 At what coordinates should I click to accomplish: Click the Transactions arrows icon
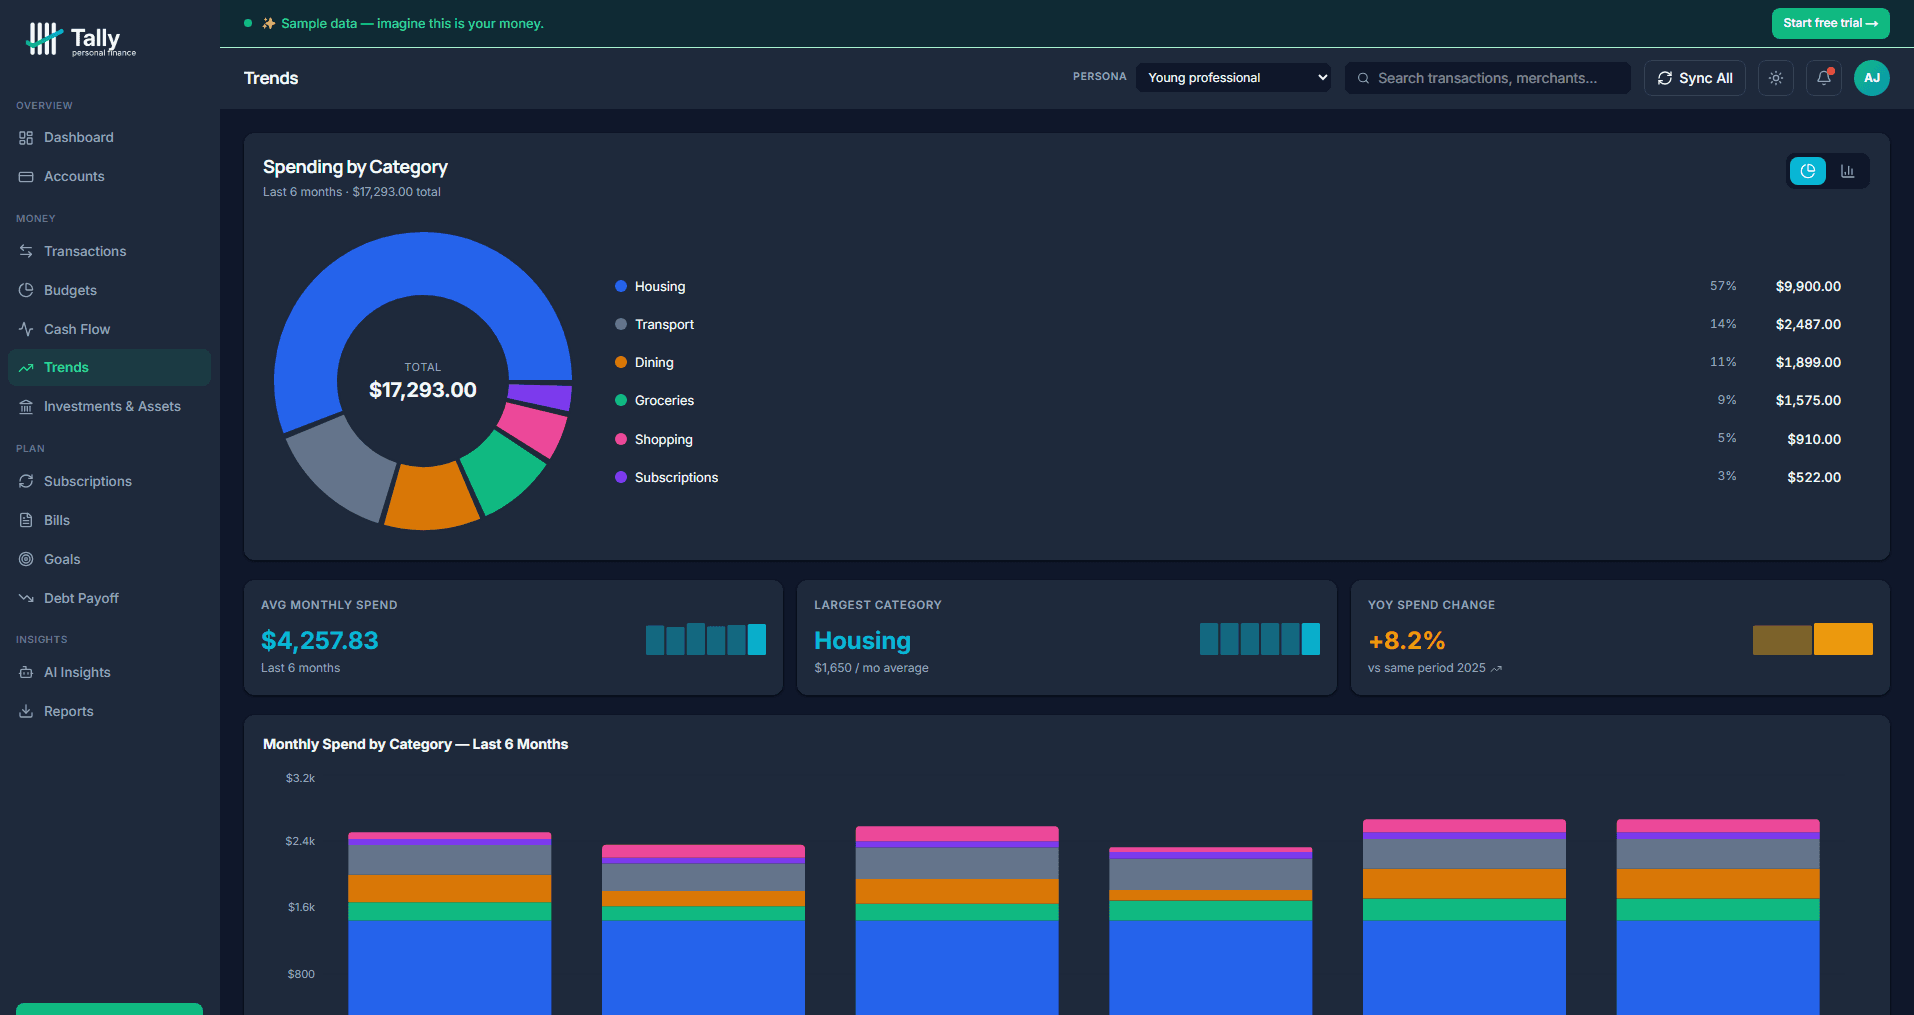[26, 251]
